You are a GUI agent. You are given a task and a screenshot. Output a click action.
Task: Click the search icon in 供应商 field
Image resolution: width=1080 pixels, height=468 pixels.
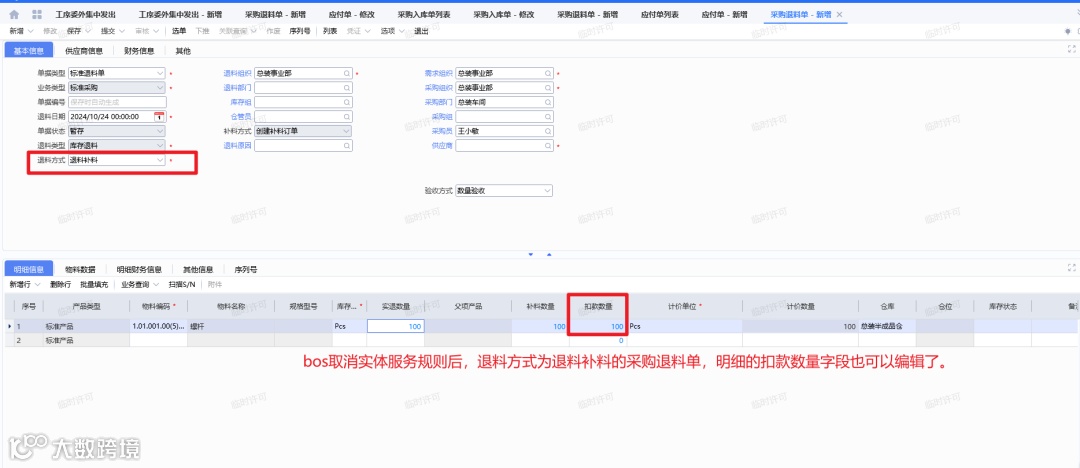pos(548,145)
